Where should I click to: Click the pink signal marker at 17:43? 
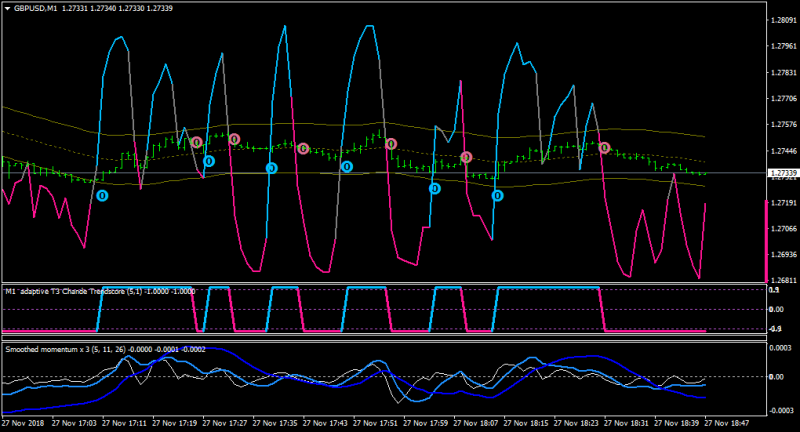pos(303,148)
